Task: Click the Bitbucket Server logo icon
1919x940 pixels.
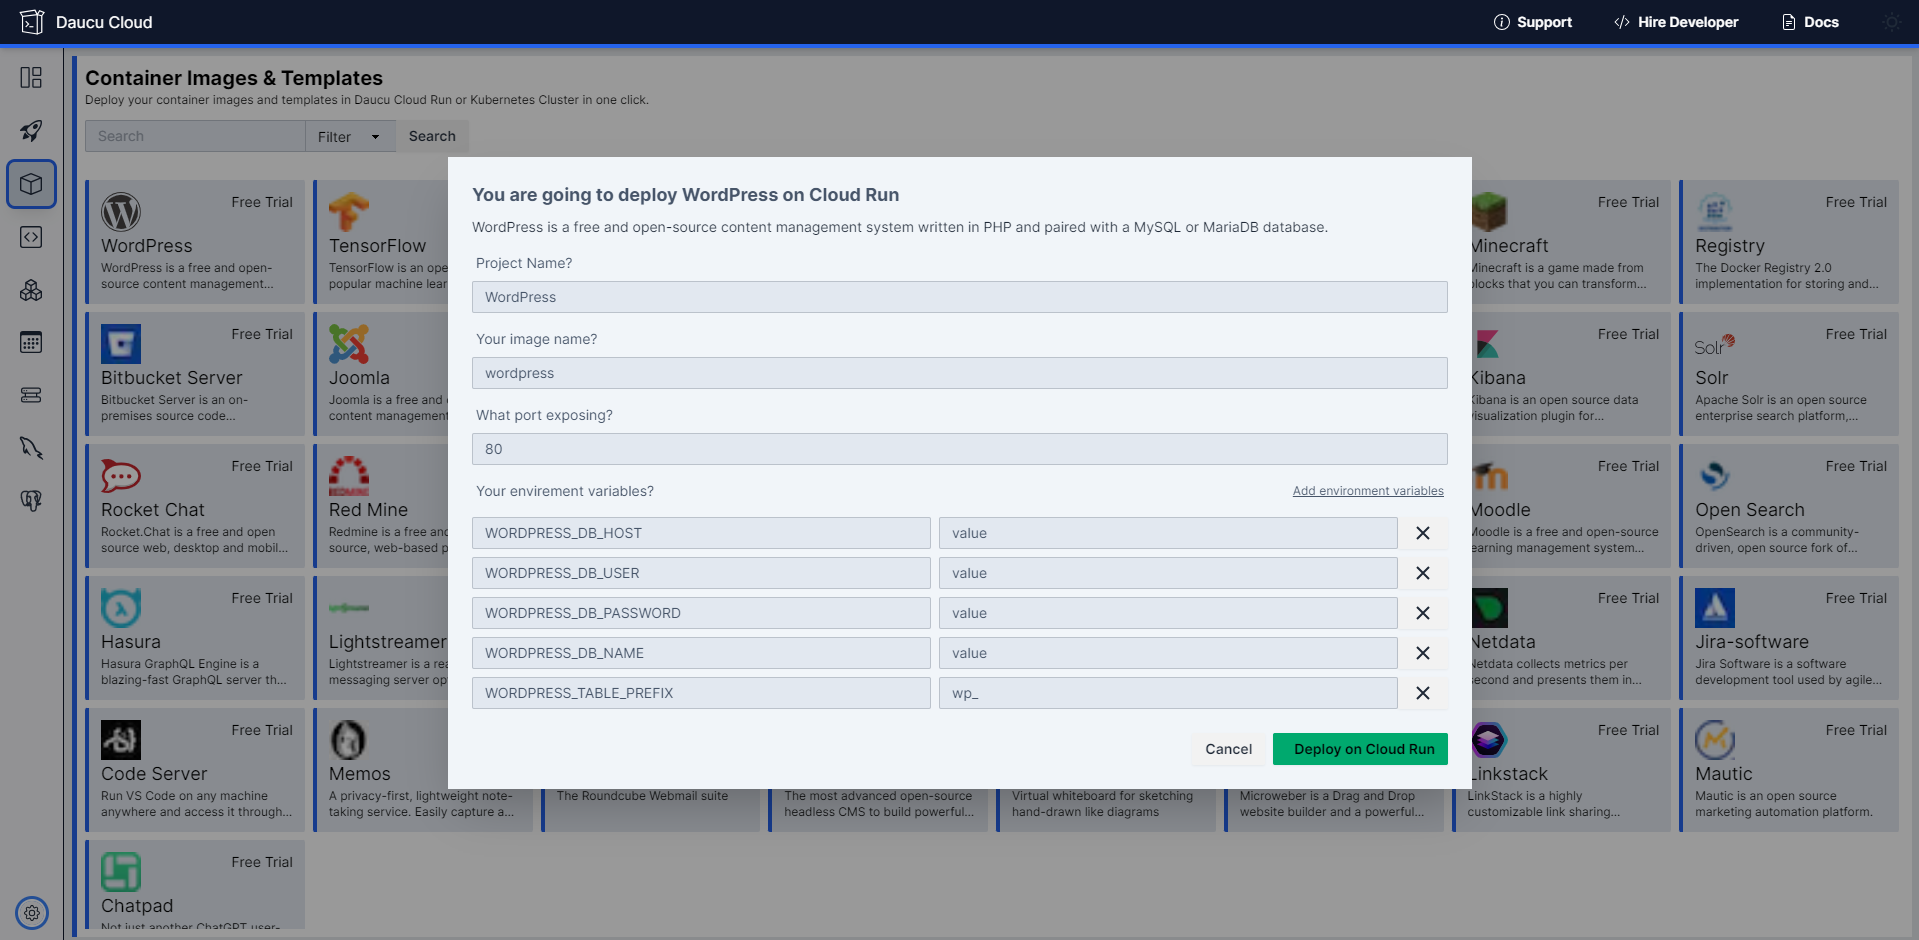Action: click(x=121, y=344)
